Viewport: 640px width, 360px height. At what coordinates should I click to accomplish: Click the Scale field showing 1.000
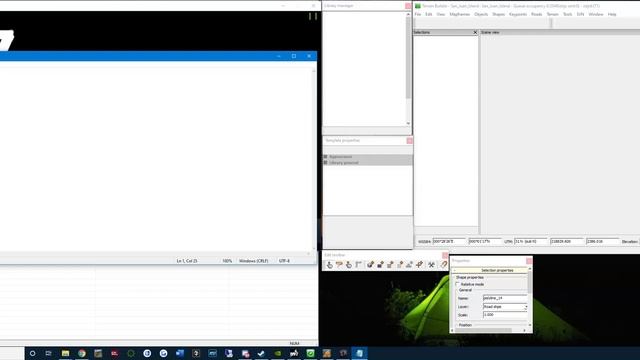(505, 315)
